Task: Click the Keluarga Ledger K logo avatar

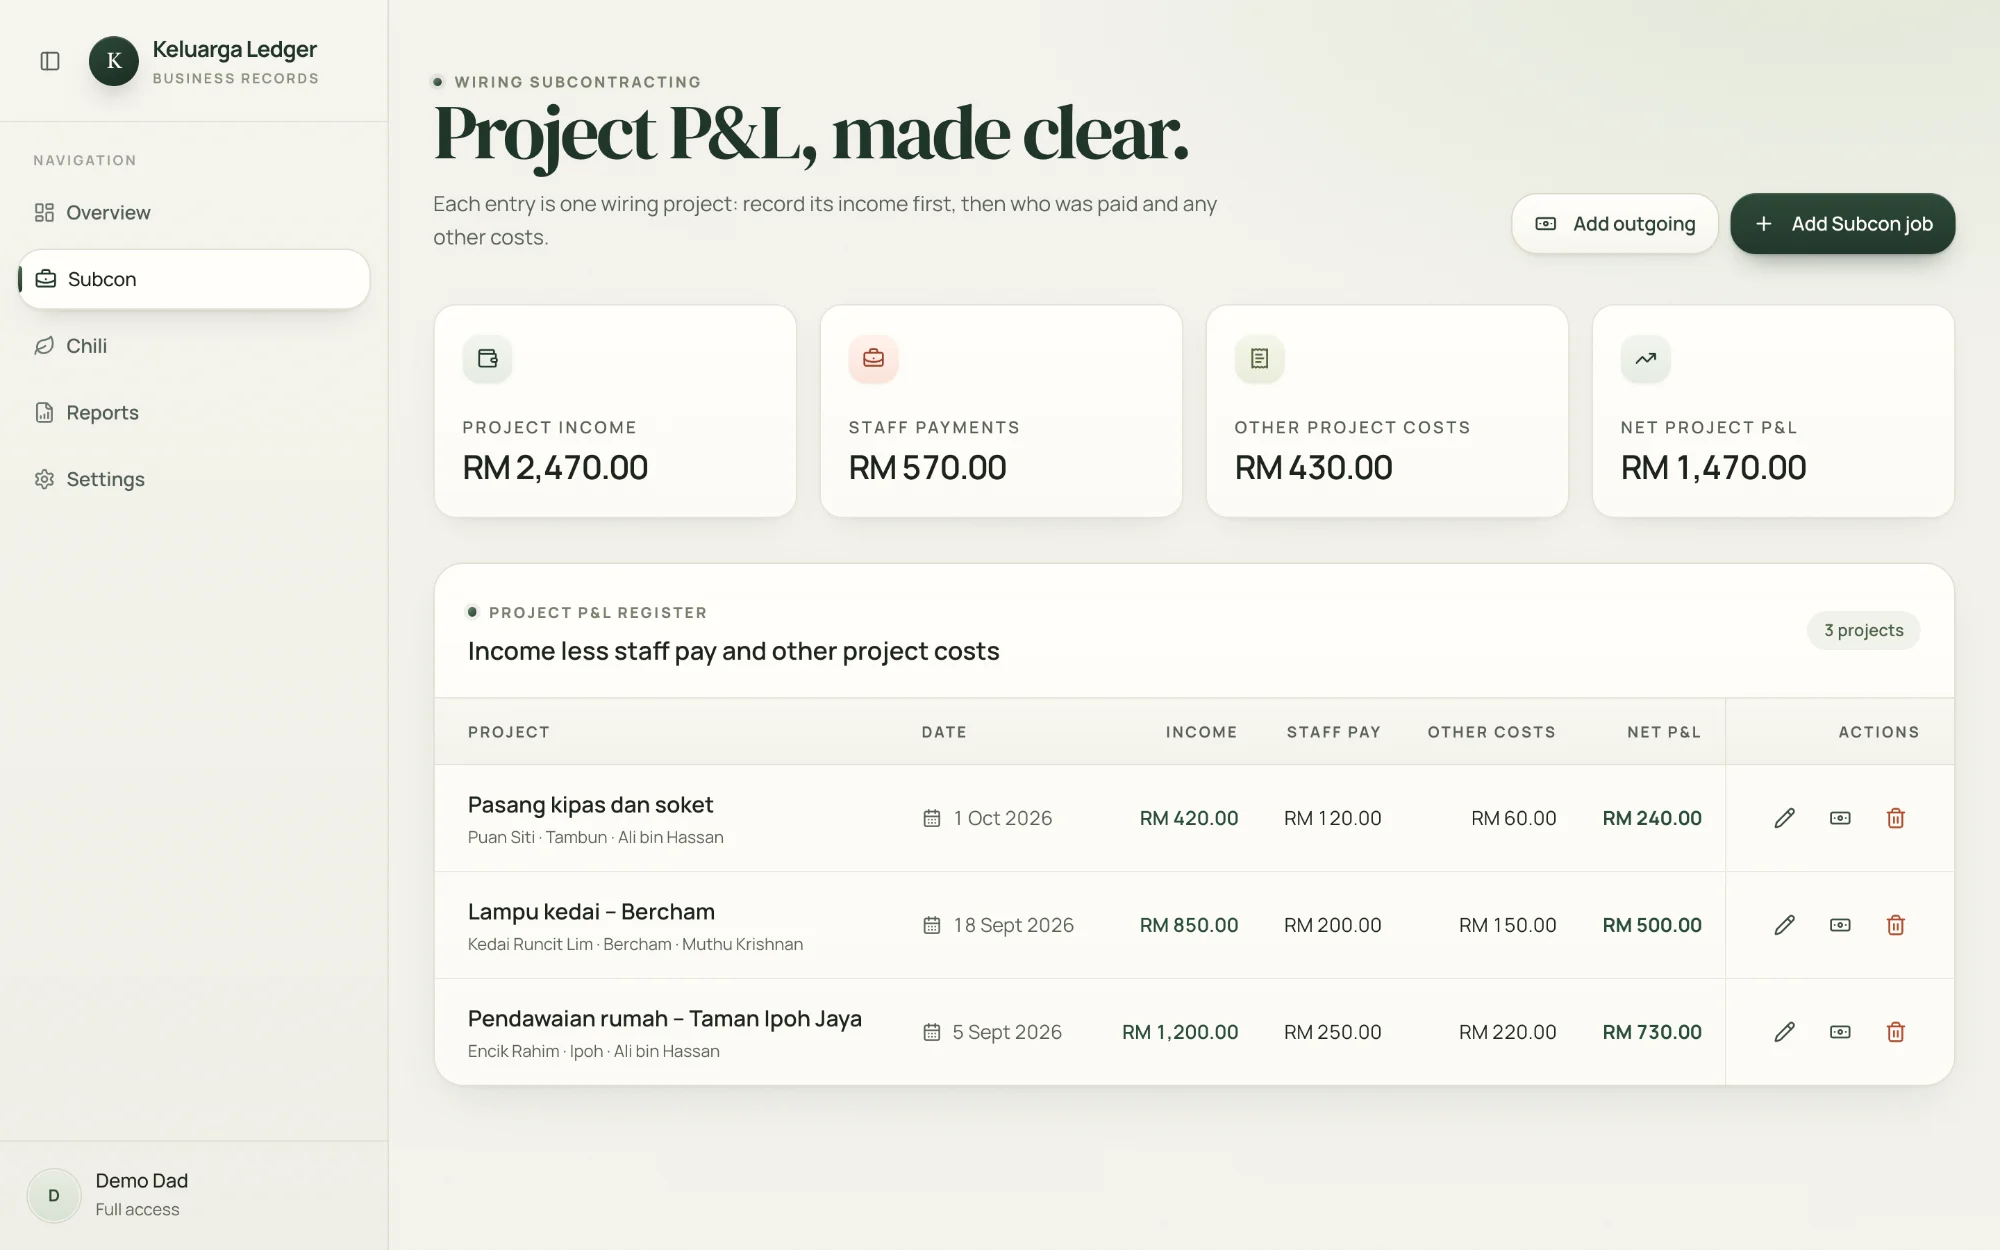Action: [x=114, y=61]
